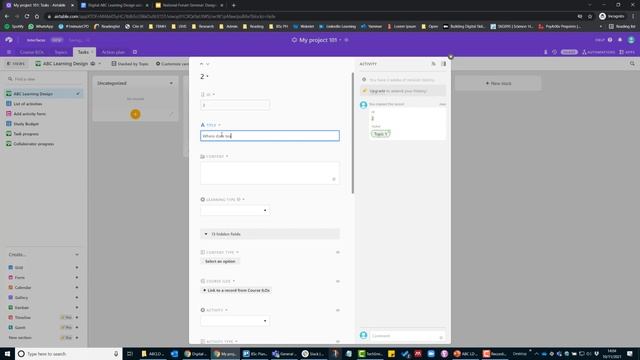Screen dimensions: 640x360
Task: Open the Customize cards option
Action: point(172,64)
